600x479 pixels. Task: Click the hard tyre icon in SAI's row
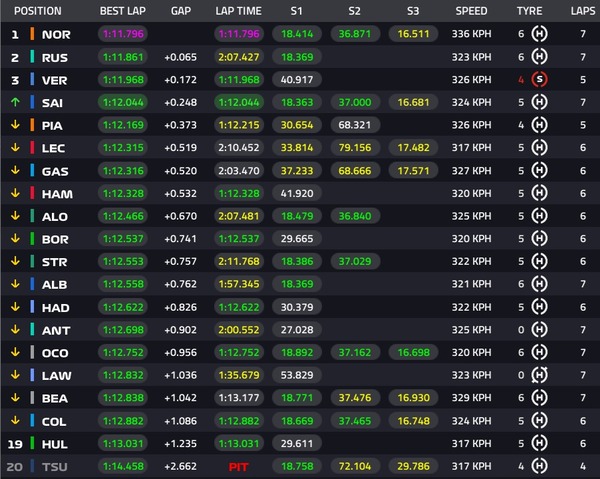(x=539, y=102)
